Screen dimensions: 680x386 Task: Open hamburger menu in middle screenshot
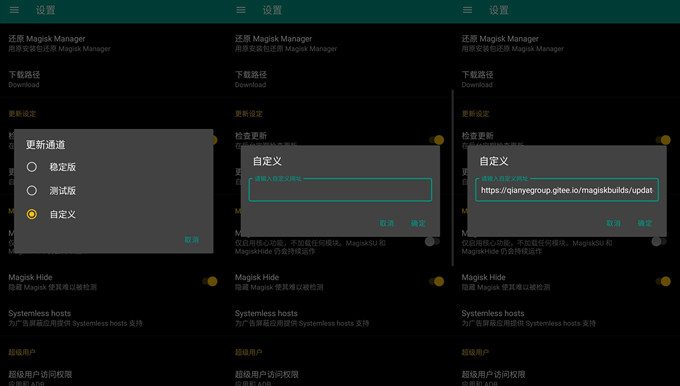241,10
